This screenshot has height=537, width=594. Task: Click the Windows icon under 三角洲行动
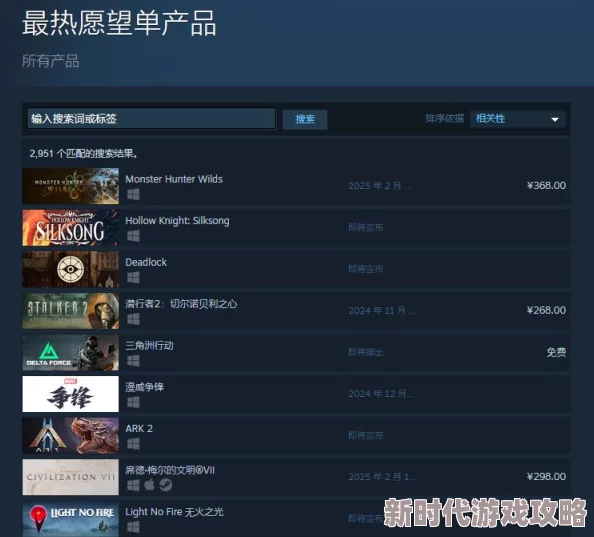tap(133, 361)
